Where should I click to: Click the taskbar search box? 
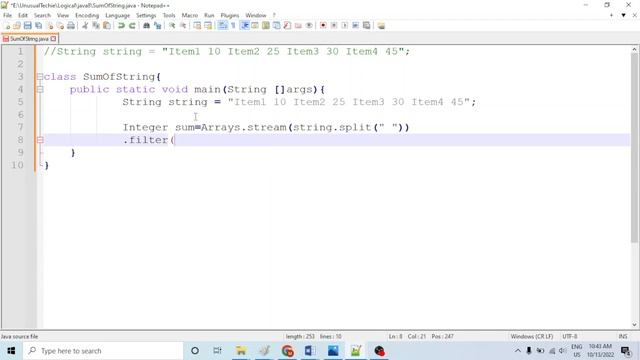103,351
